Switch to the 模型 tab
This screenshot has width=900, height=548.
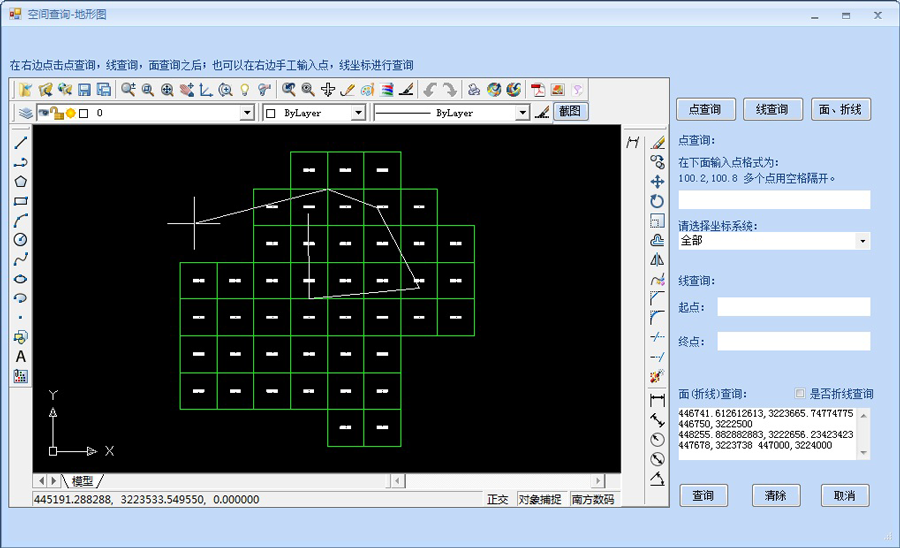[82, 481]
